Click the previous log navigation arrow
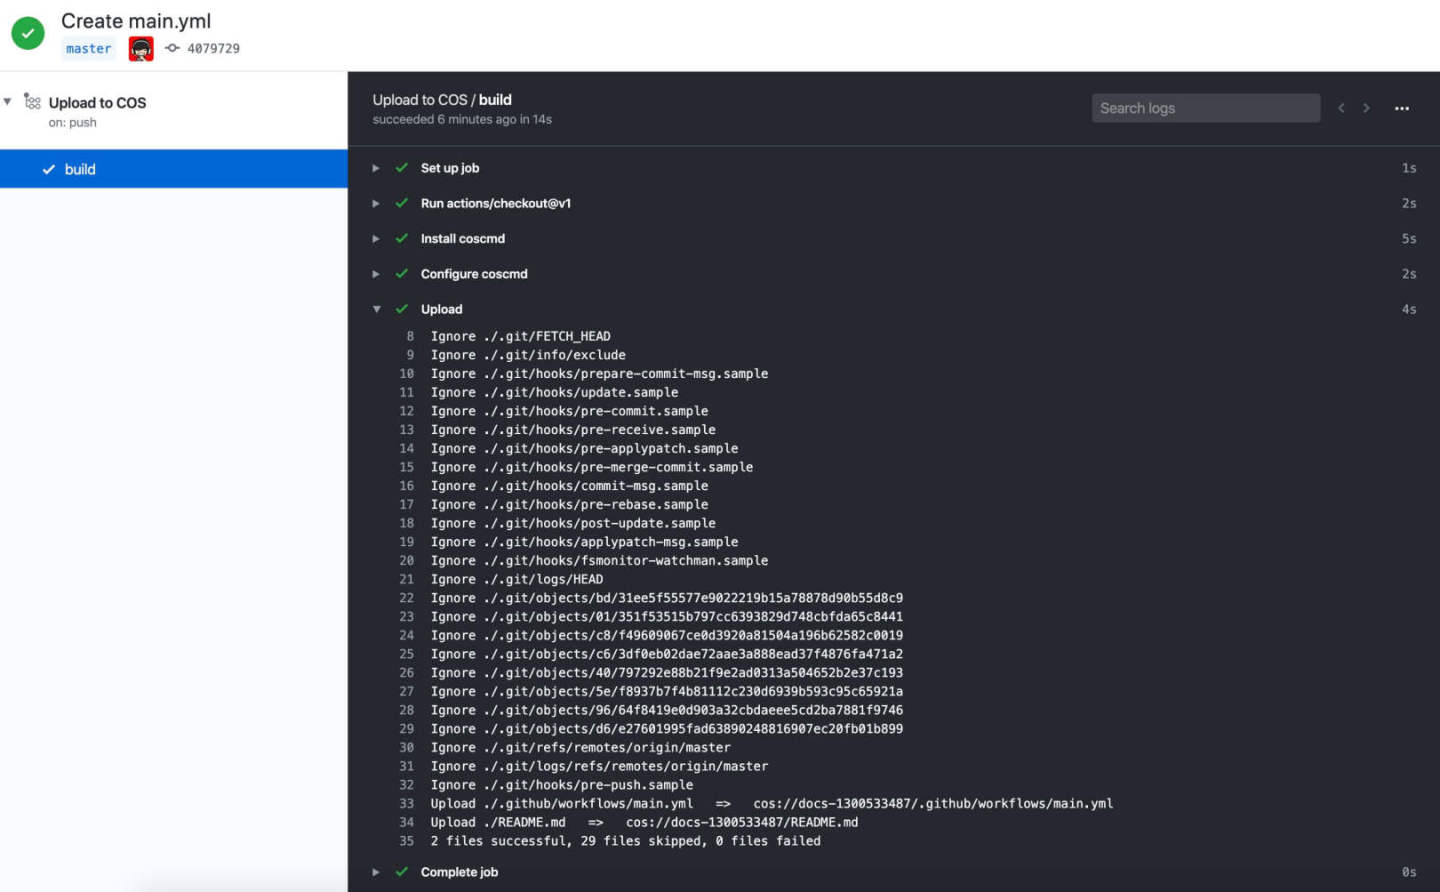The image size is (1440, 892). pyautogui.click(x=1341, y=107)
